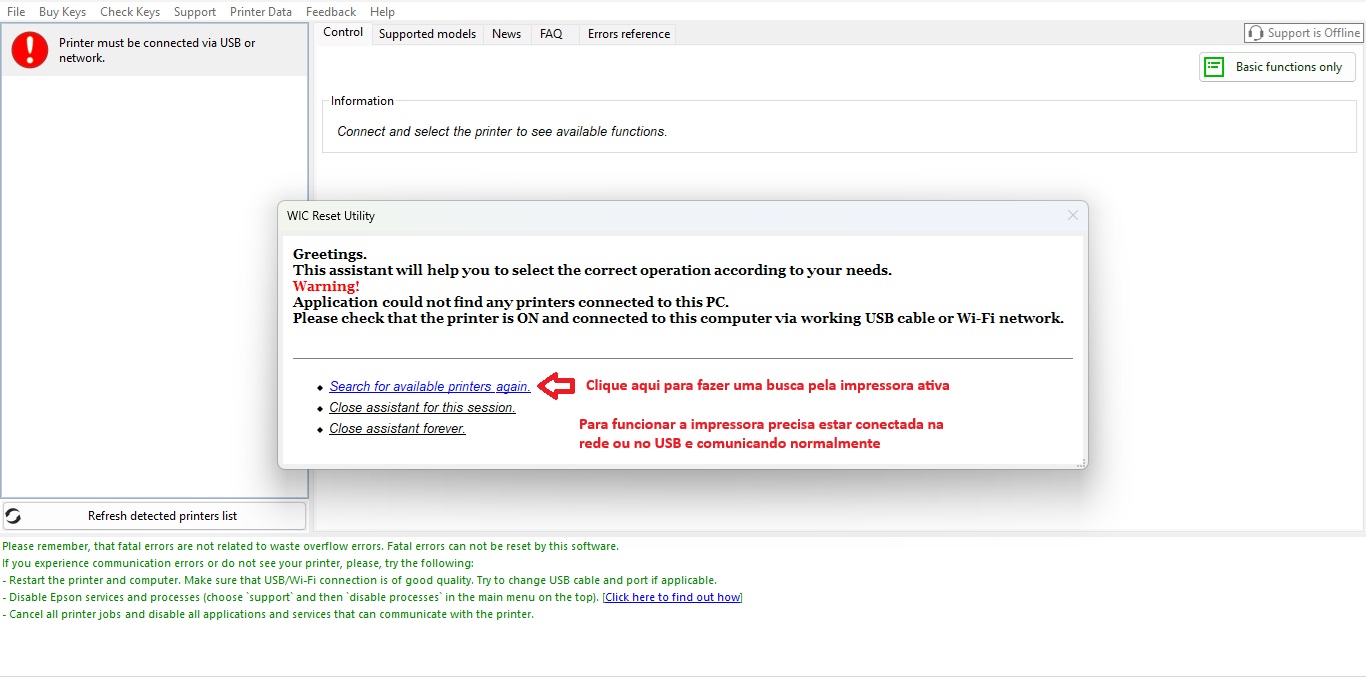
Task: Click Search for available printers again link
Action: [x=429, y=387]
